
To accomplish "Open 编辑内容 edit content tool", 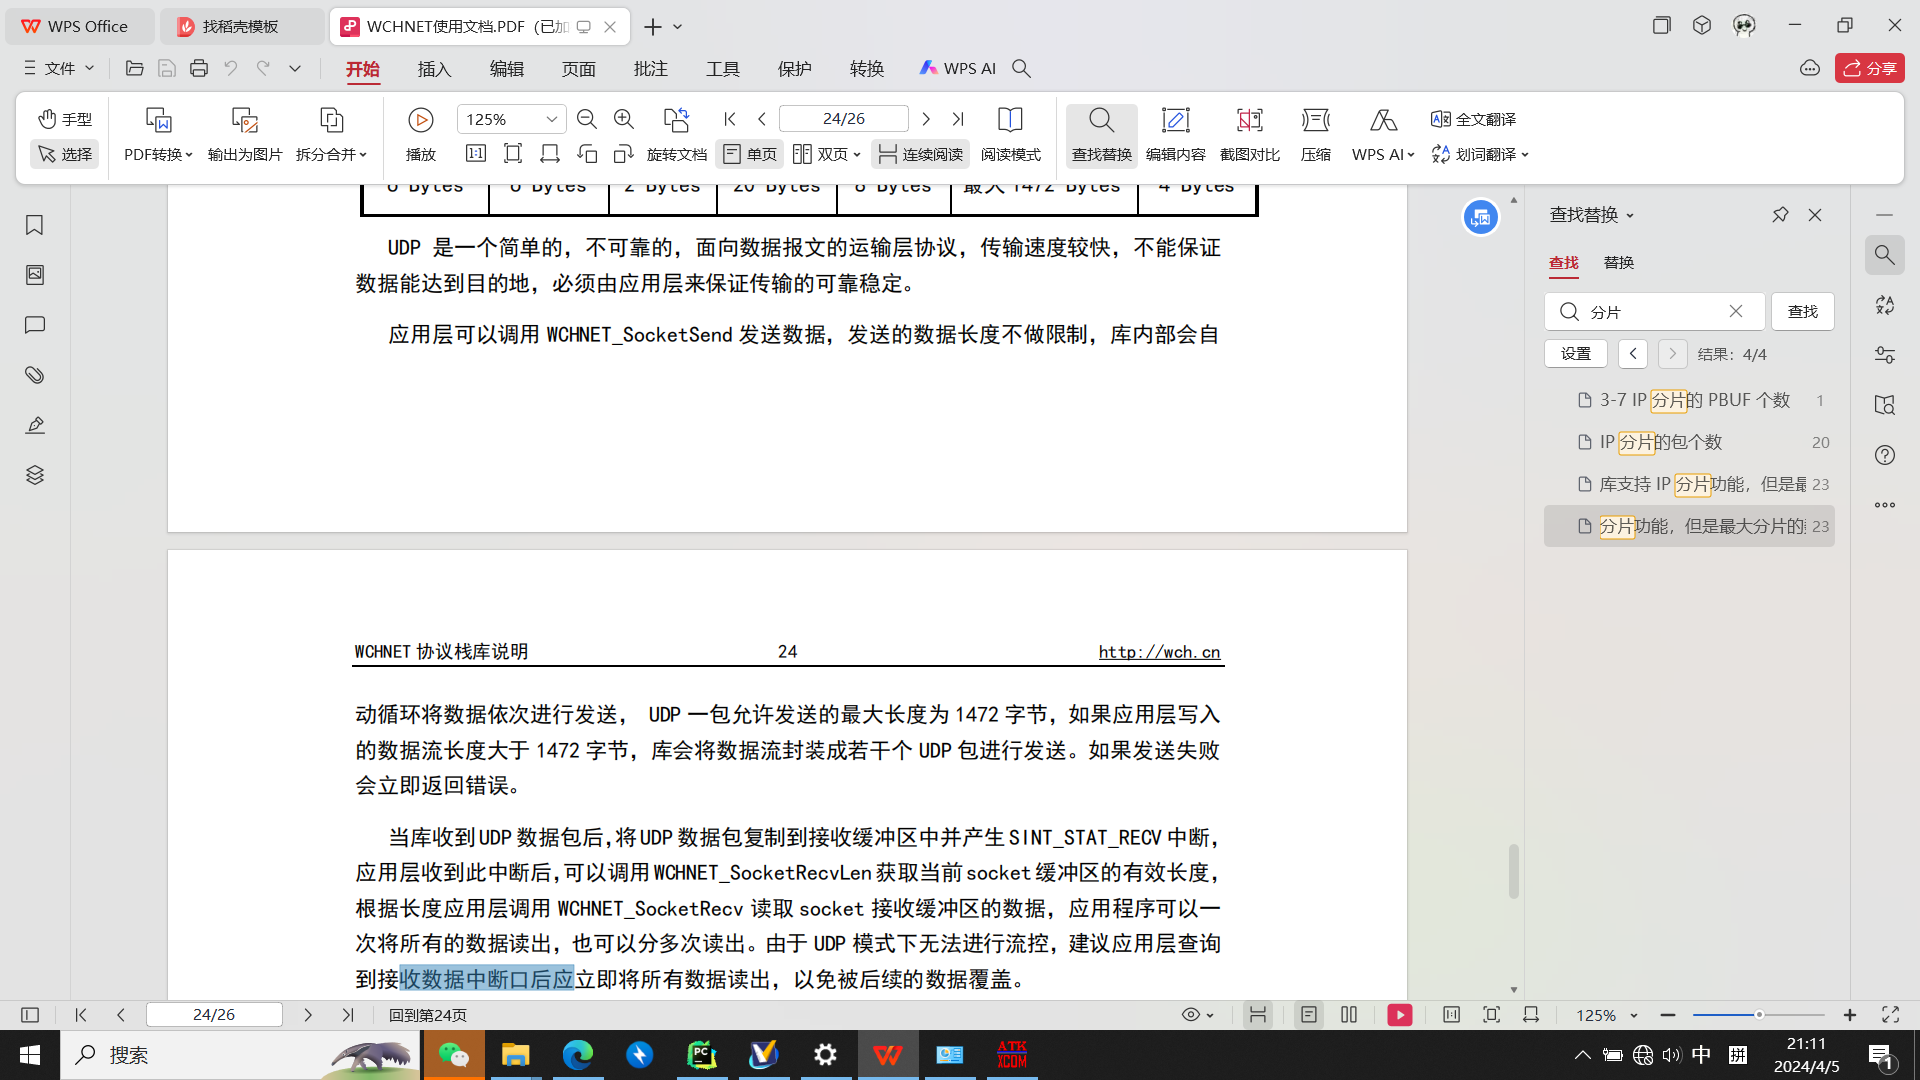I will tap(1175, 134).
